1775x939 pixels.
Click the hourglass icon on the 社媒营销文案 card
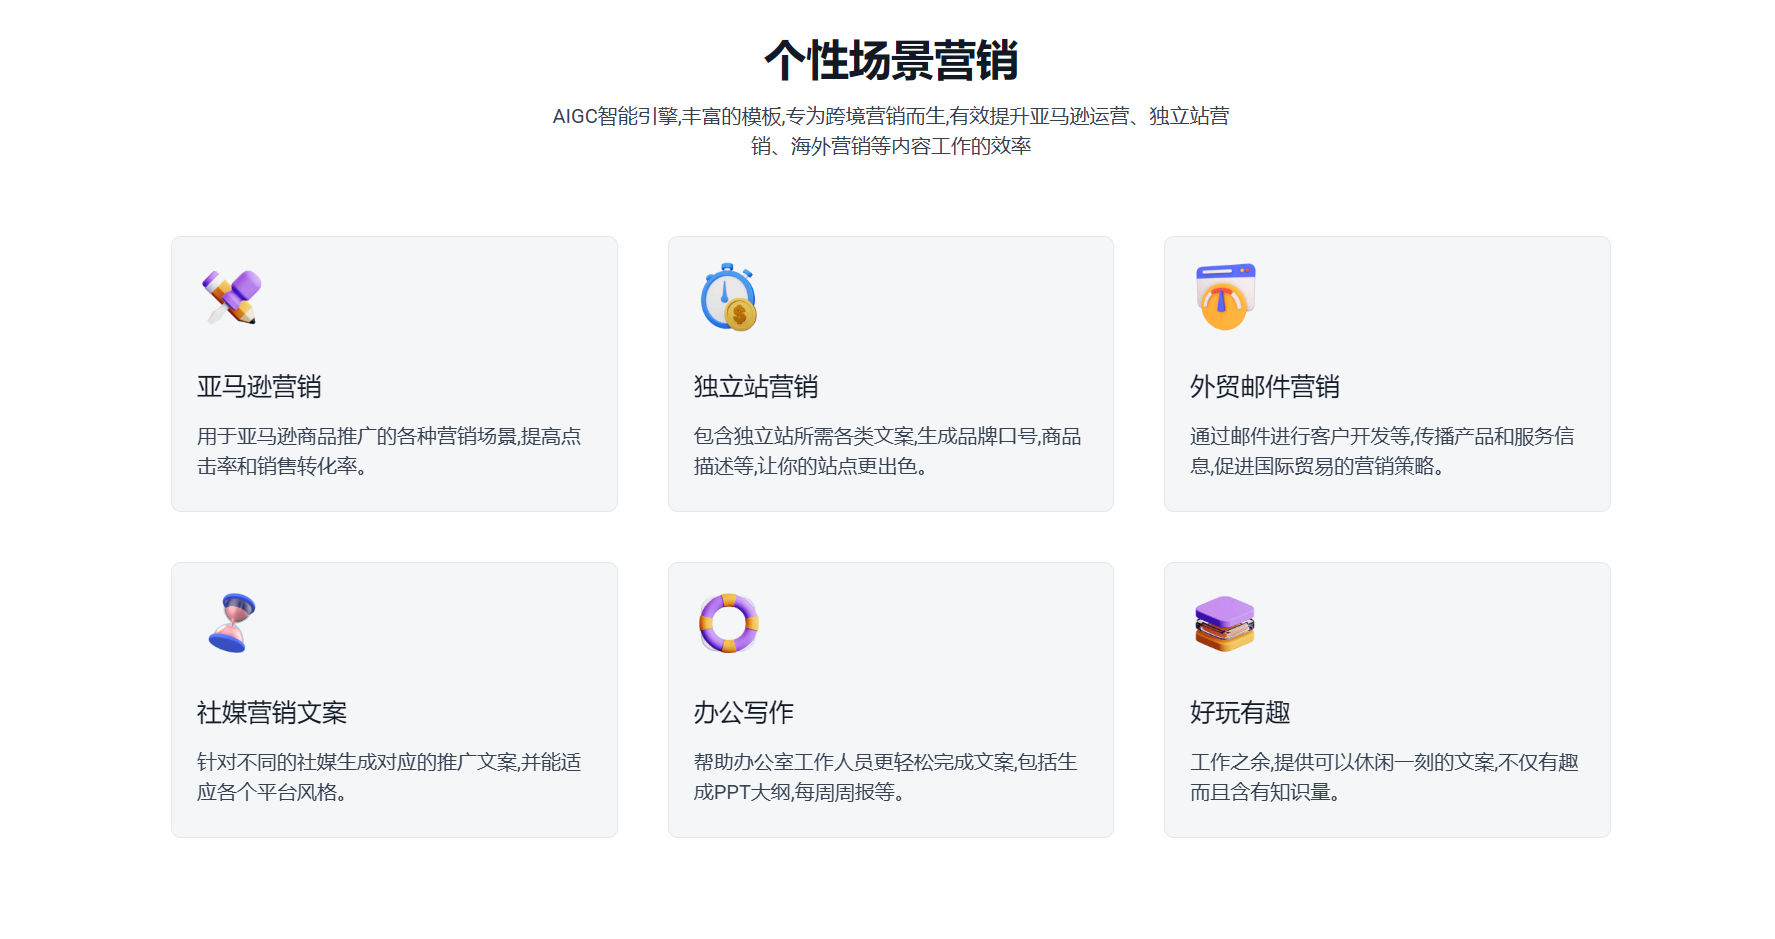[232, 623]
